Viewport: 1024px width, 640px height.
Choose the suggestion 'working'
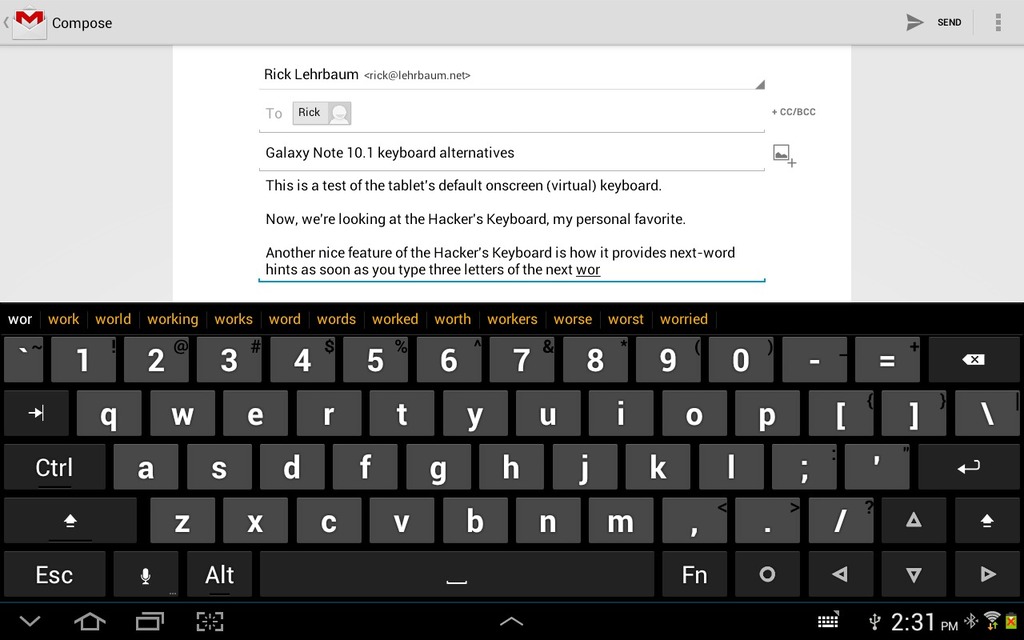[x=172, y=319]
